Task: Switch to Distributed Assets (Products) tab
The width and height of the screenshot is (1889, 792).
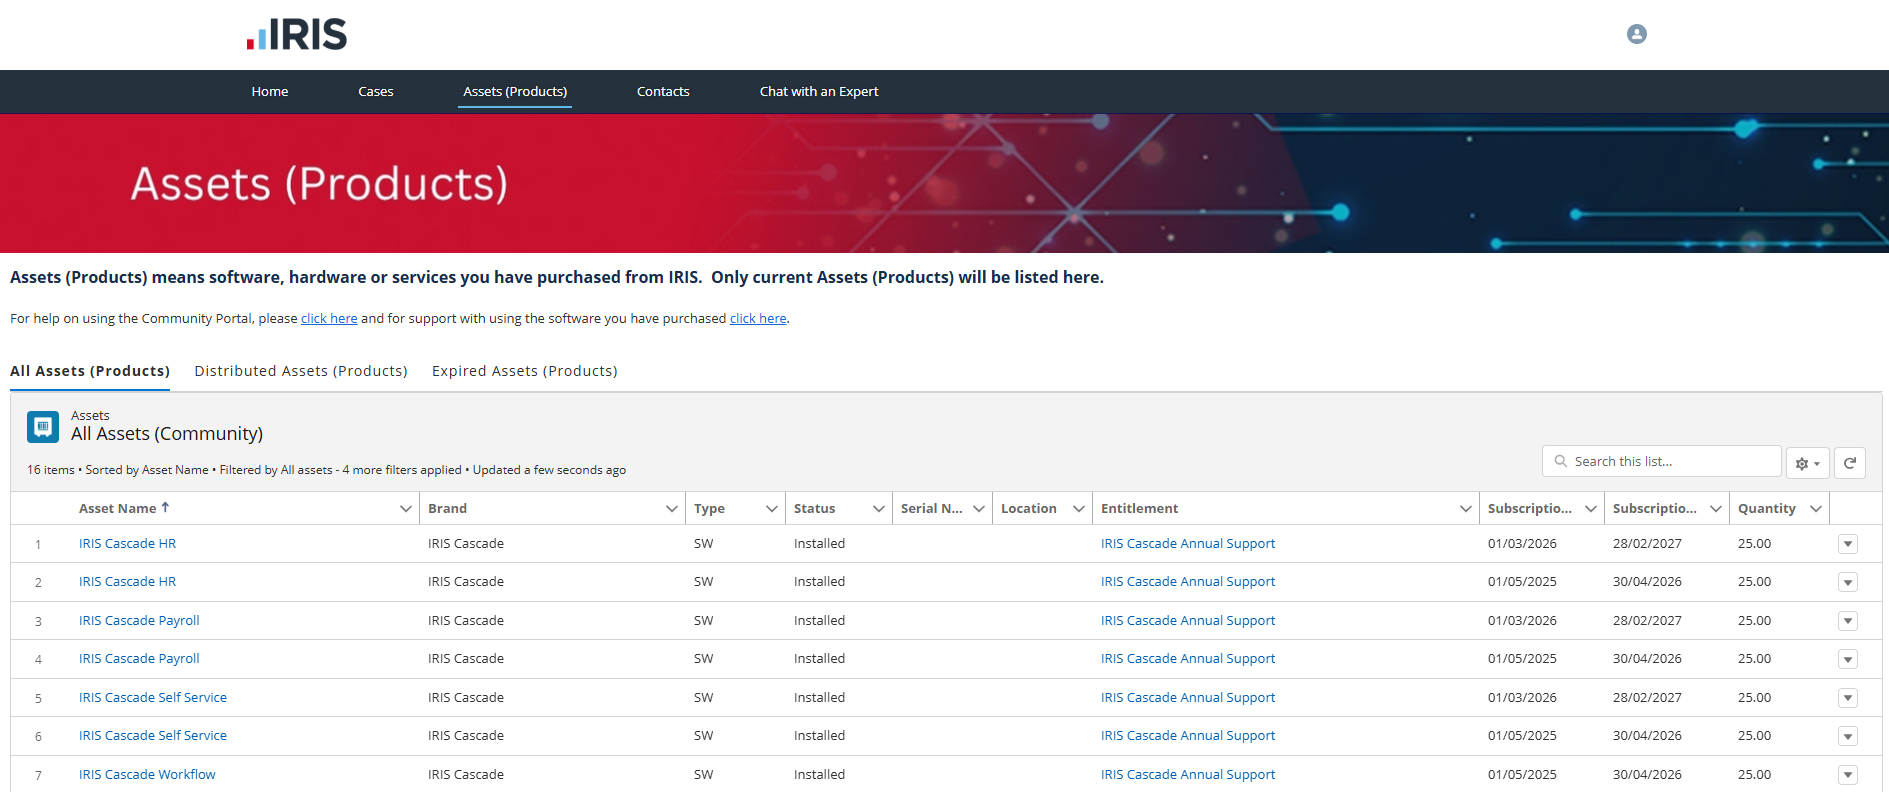Action: point(301,371)
